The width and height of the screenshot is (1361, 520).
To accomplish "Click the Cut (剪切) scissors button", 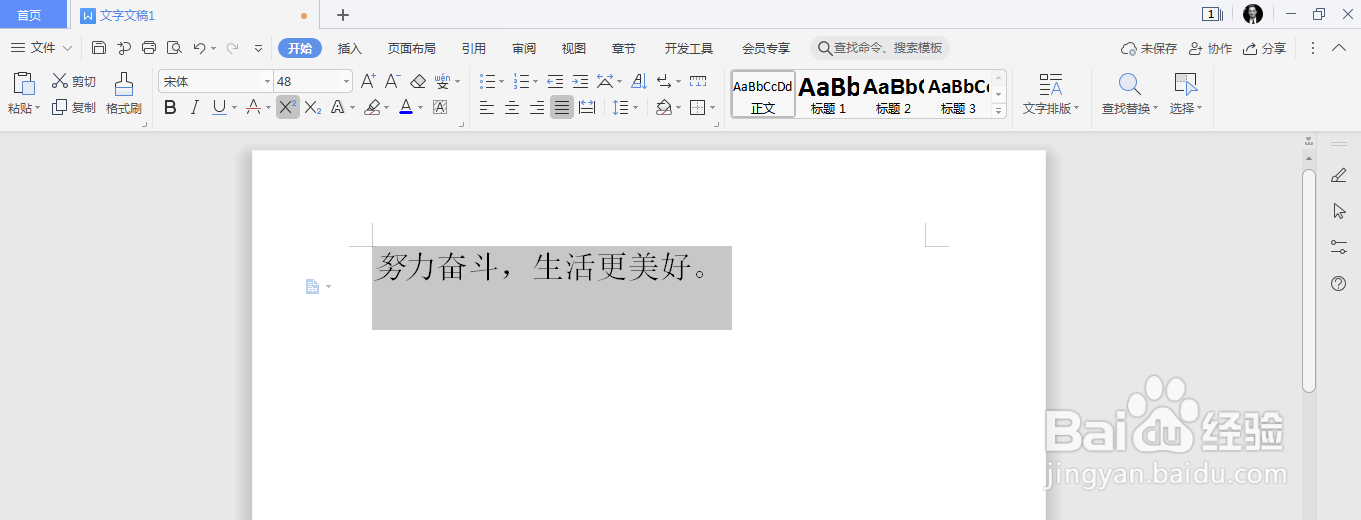I will 75,82.
